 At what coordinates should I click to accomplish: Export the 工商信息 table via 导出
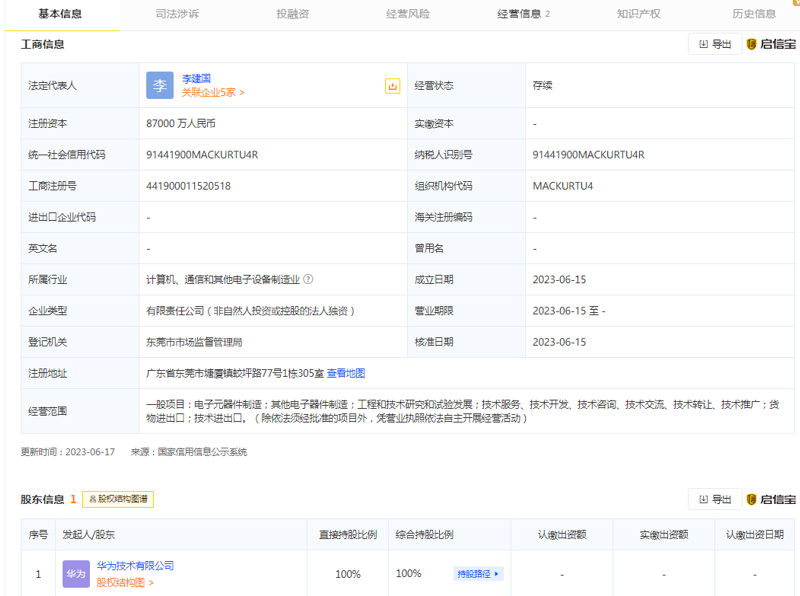[715, 44]
